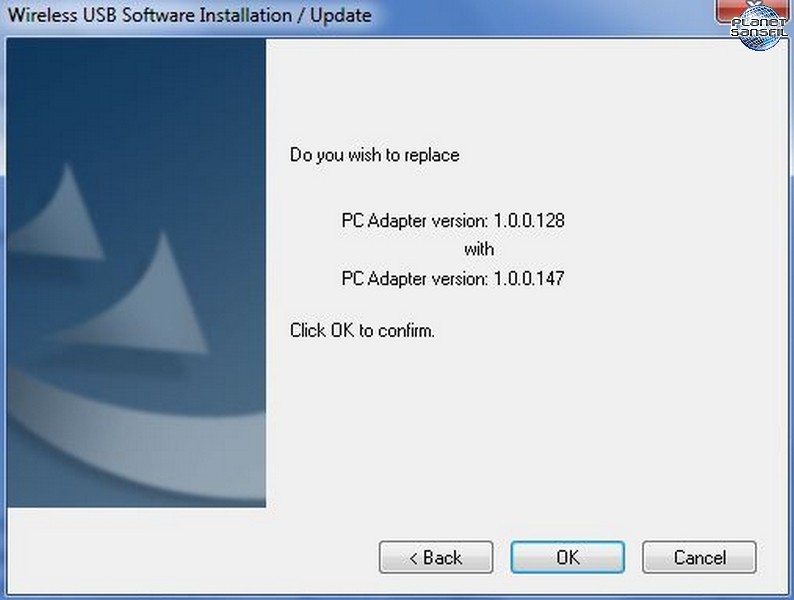Click the "Do you wish to replace" text
Viewport: 794px width, 600px height.
pyautogui.click(x=375, y=155)
